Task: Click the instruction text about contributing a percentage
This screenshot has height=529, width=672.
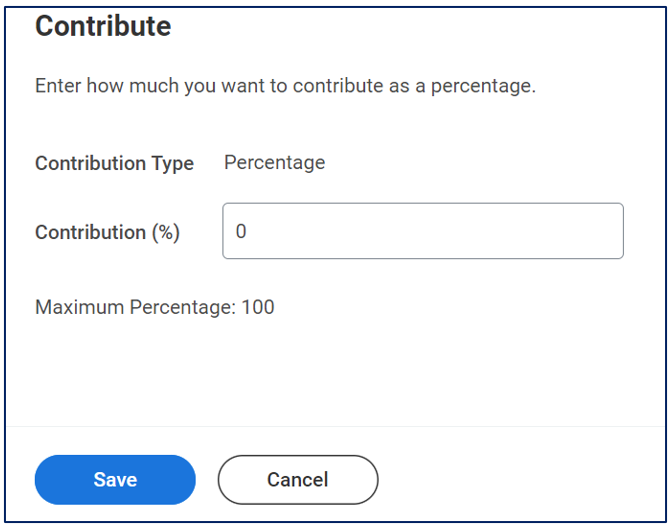Action: pyautogui.click(x=285, y=86)
